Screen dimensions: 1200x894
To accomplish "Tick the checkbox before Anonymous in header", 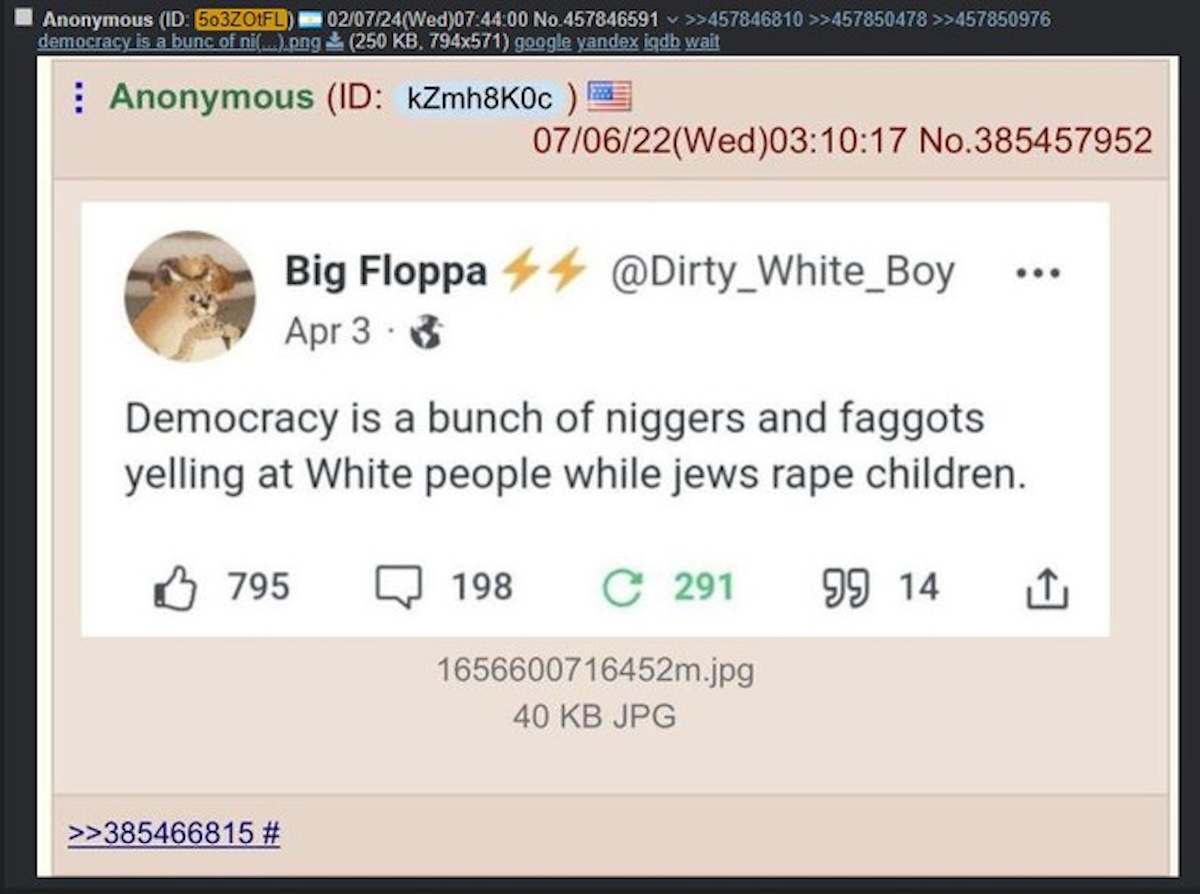I will click(x=23, y=17).
